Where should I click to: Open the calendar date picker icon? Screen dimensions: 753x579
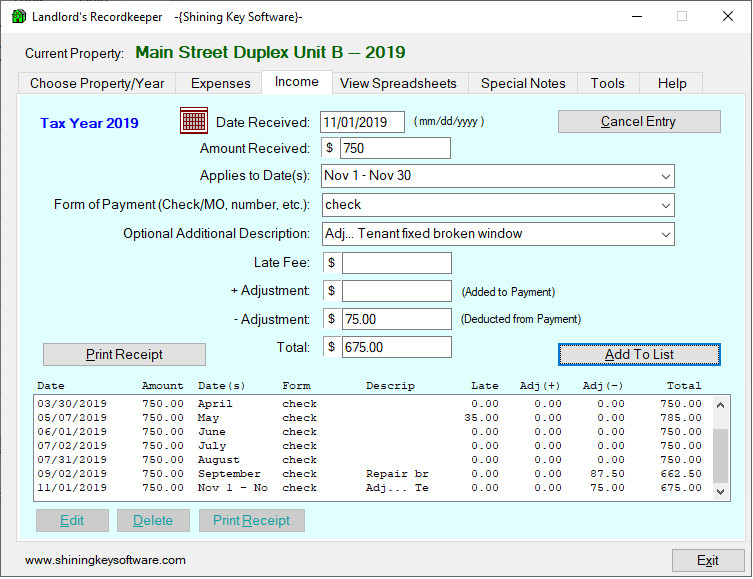pos(194,121)
